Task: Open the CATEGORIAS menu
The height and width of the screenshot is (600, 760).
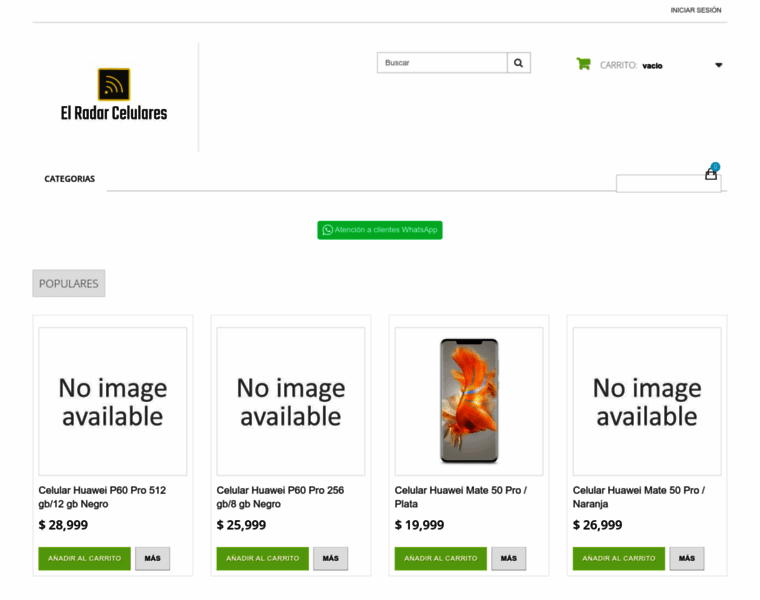Action: point(69,179)
